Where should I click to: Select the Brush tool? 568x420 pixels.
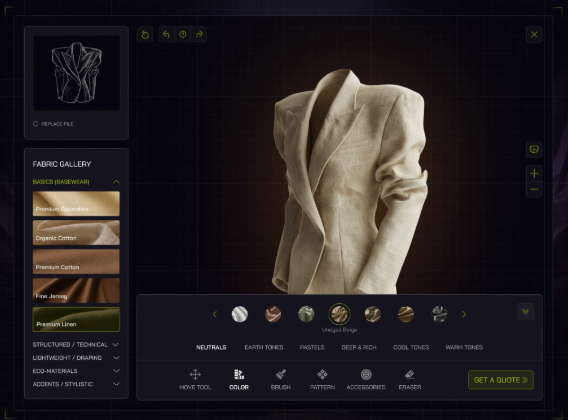pyautogui.click(x=281, y=379)
